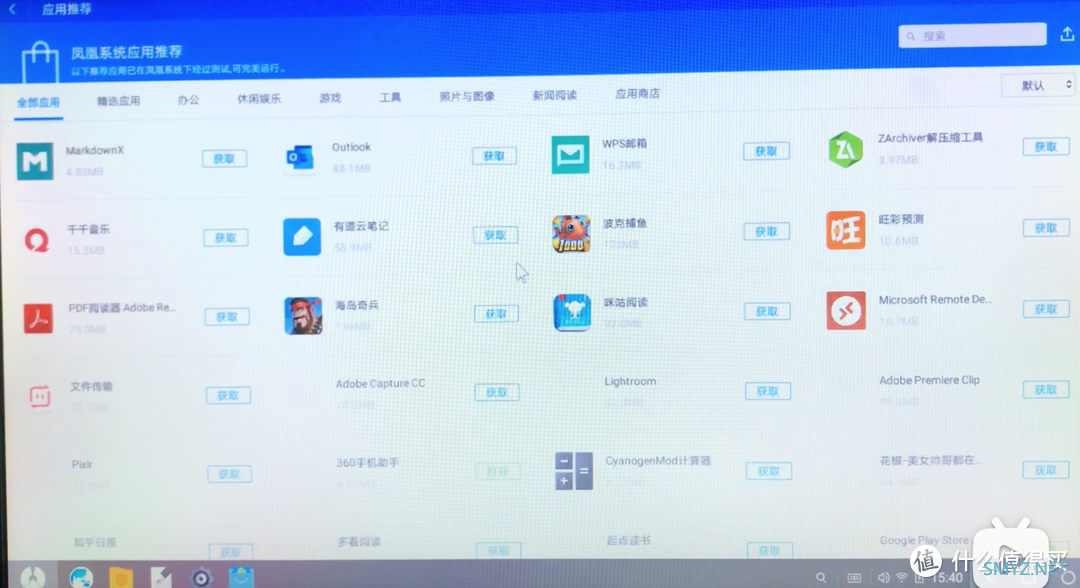Open the CyanogenMod calculator icon
The width and height of the screenshot is (1080, 588).
[574, 471]
